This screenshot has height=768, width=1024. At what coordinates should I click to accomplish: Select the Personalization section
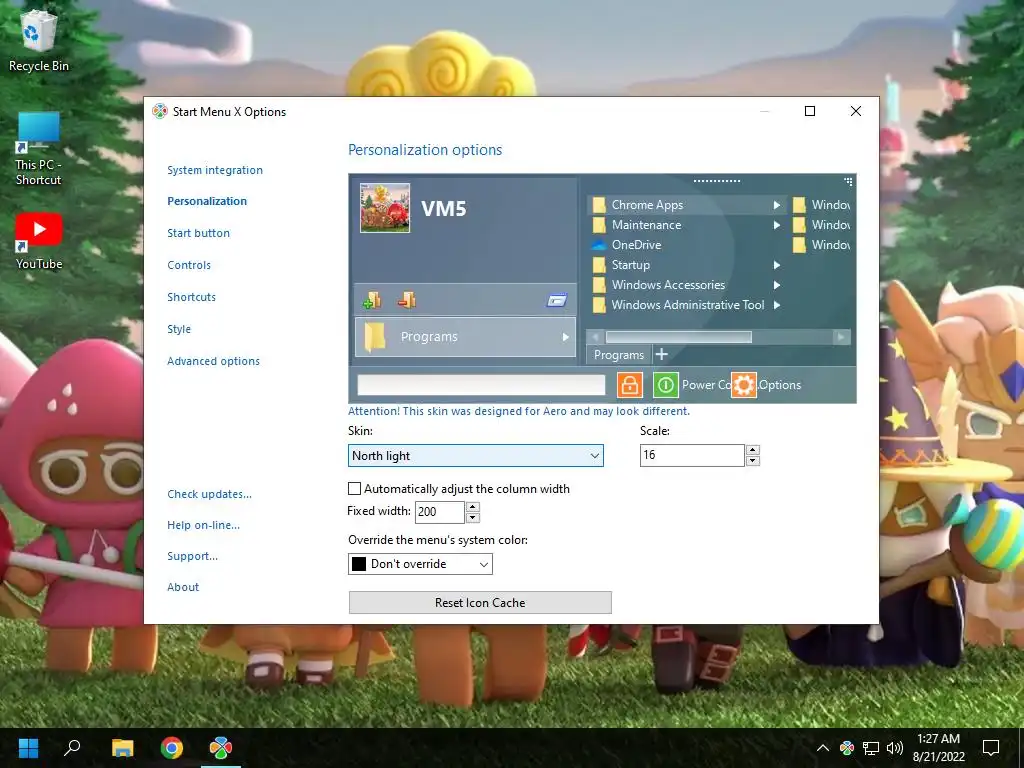(207, 201)
